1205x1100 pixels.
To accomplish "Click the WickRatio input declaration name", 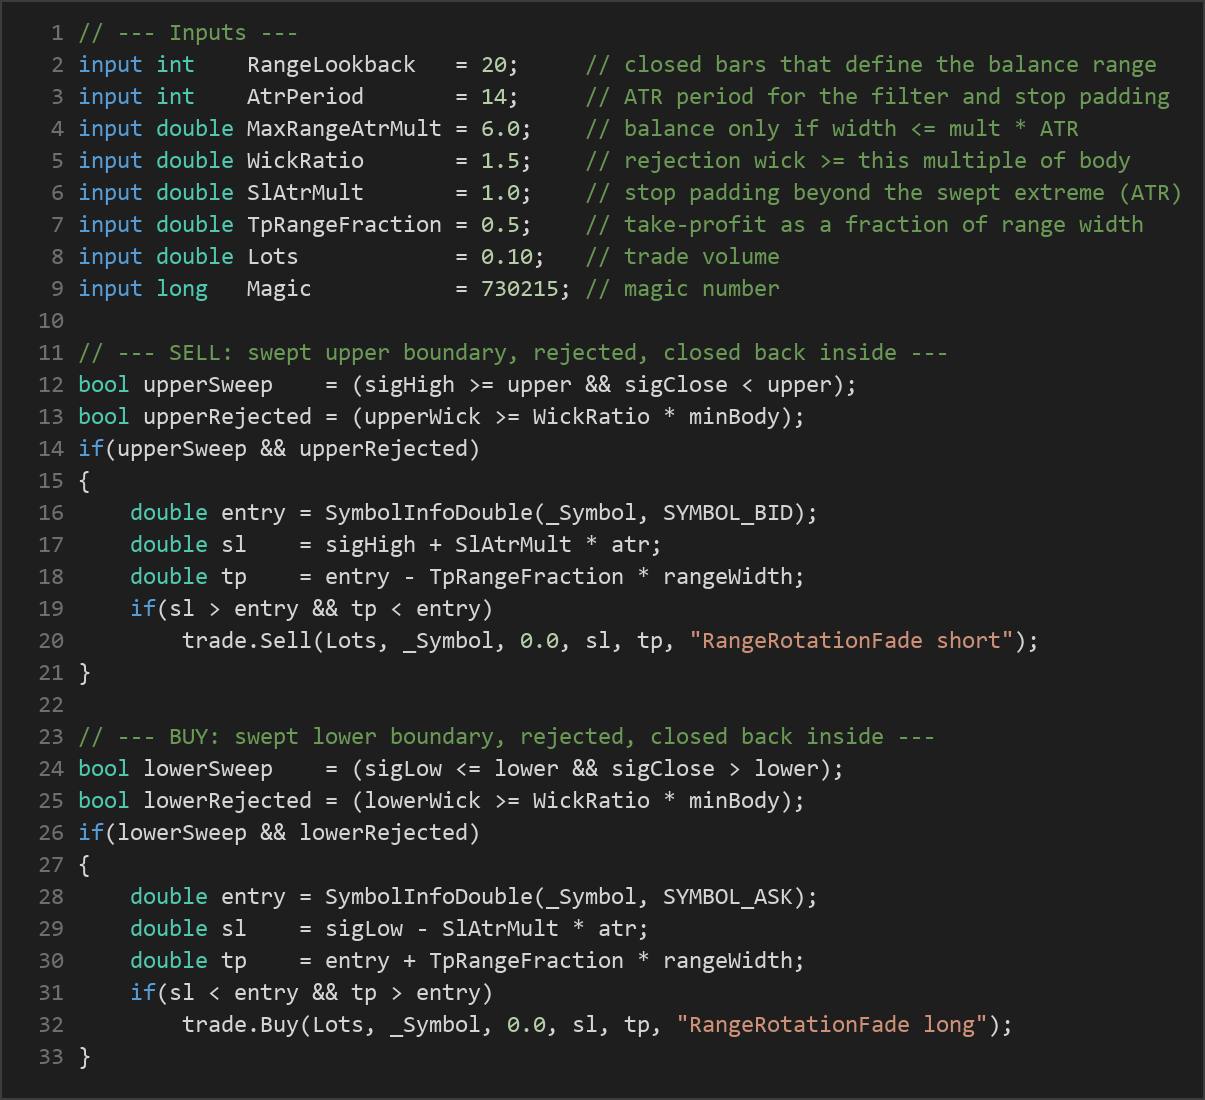I will (305, 161).
